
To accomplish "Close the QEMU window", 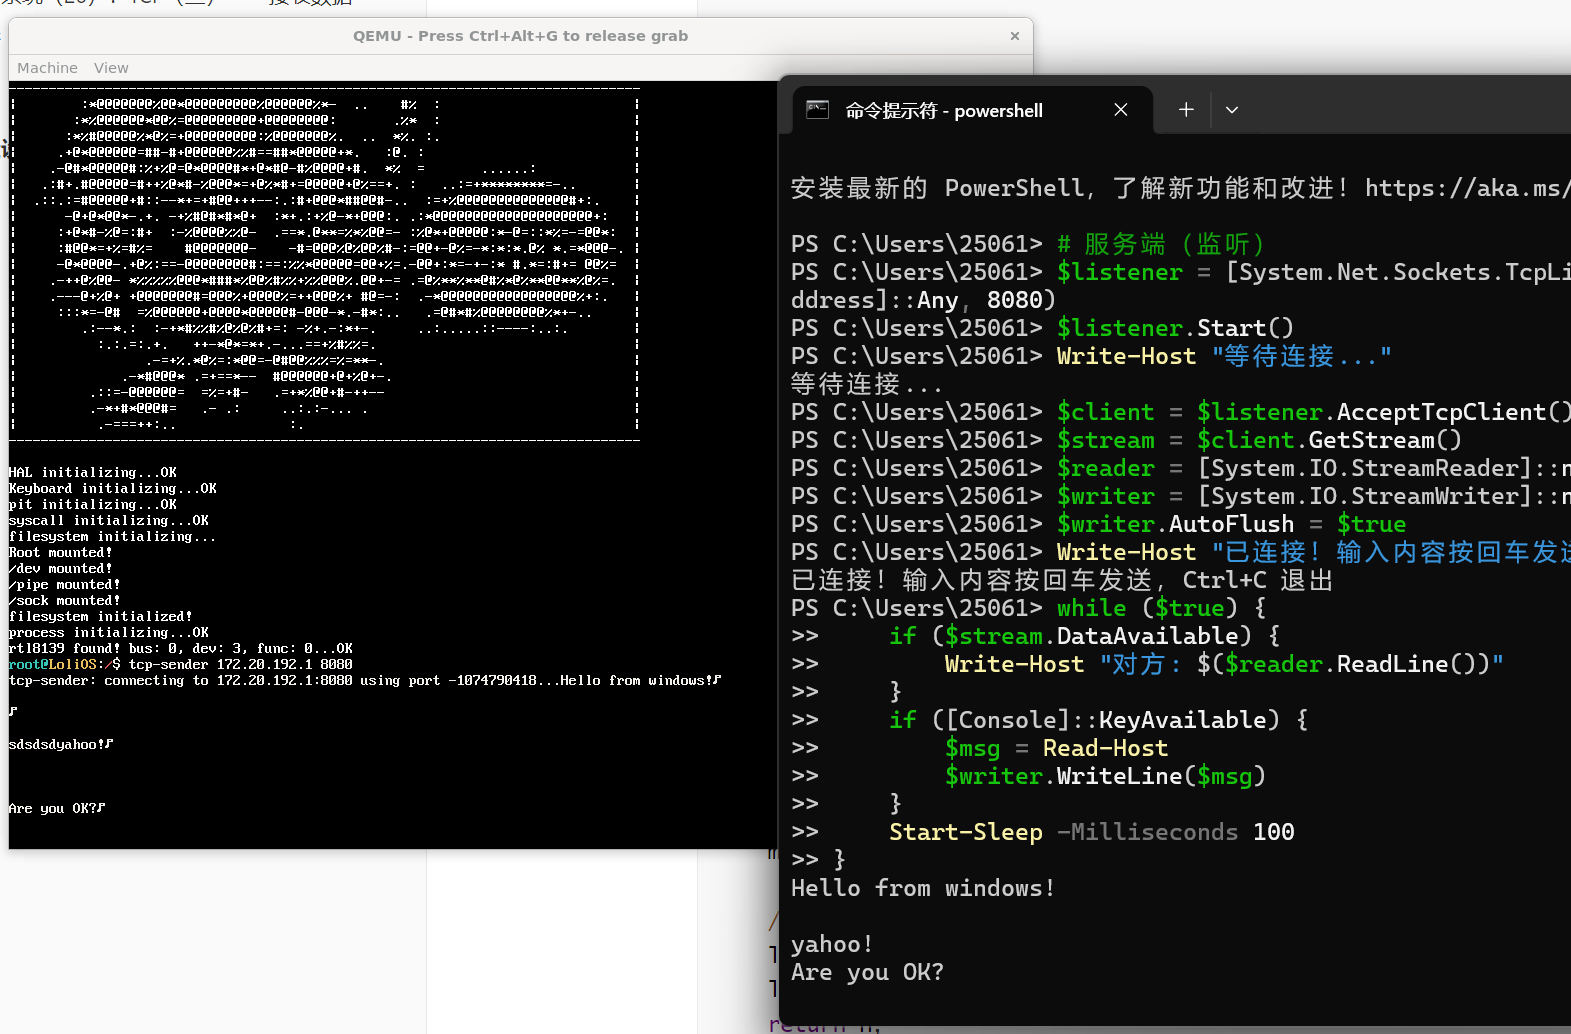I will coord(1014,36).
